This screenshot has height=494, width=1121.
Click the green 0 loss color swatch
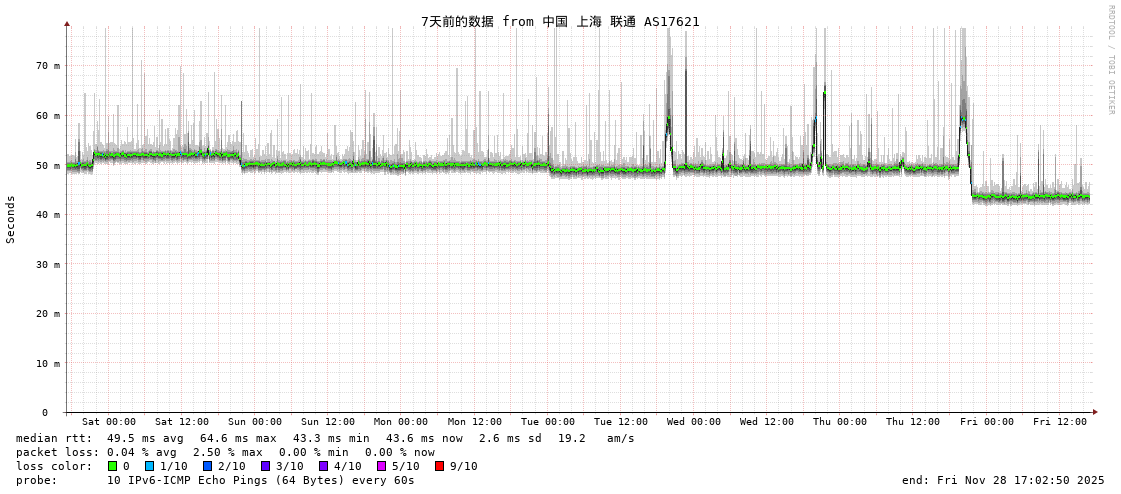[x=113, y=466]
